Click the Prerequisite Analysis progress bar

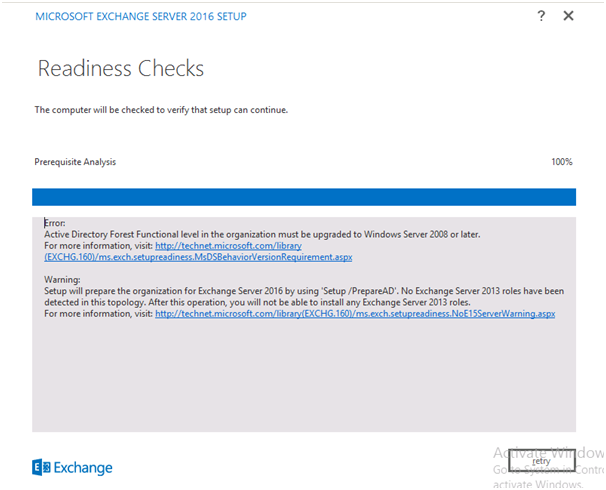[304, 197]
